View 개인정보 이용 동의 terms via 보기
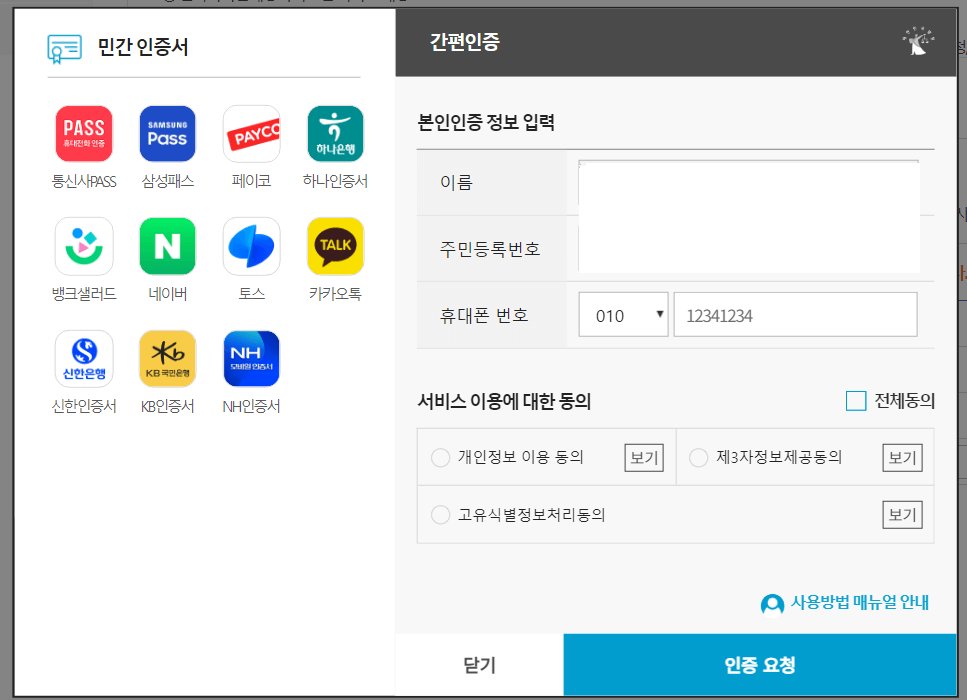Image resolution: width=967 pixels, height=700 pixels. [x=644, y=458]
